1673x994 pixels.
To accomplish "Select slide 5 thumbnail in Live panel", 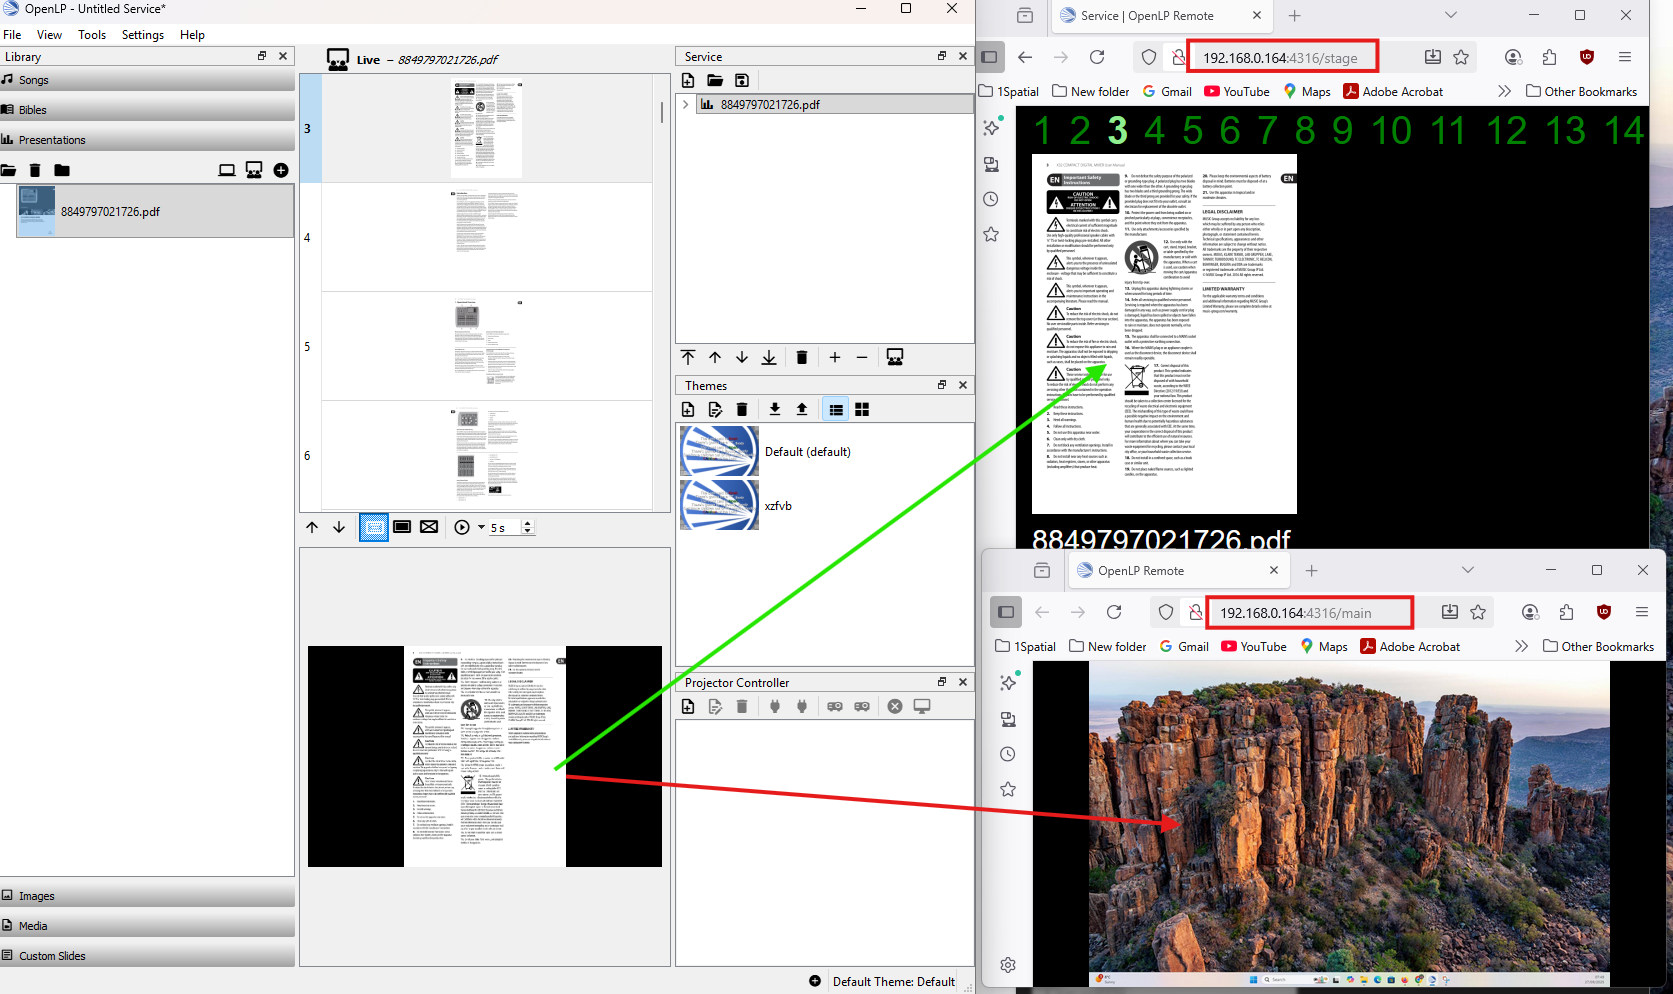I will pyautogui.click(x=486, y=346).
